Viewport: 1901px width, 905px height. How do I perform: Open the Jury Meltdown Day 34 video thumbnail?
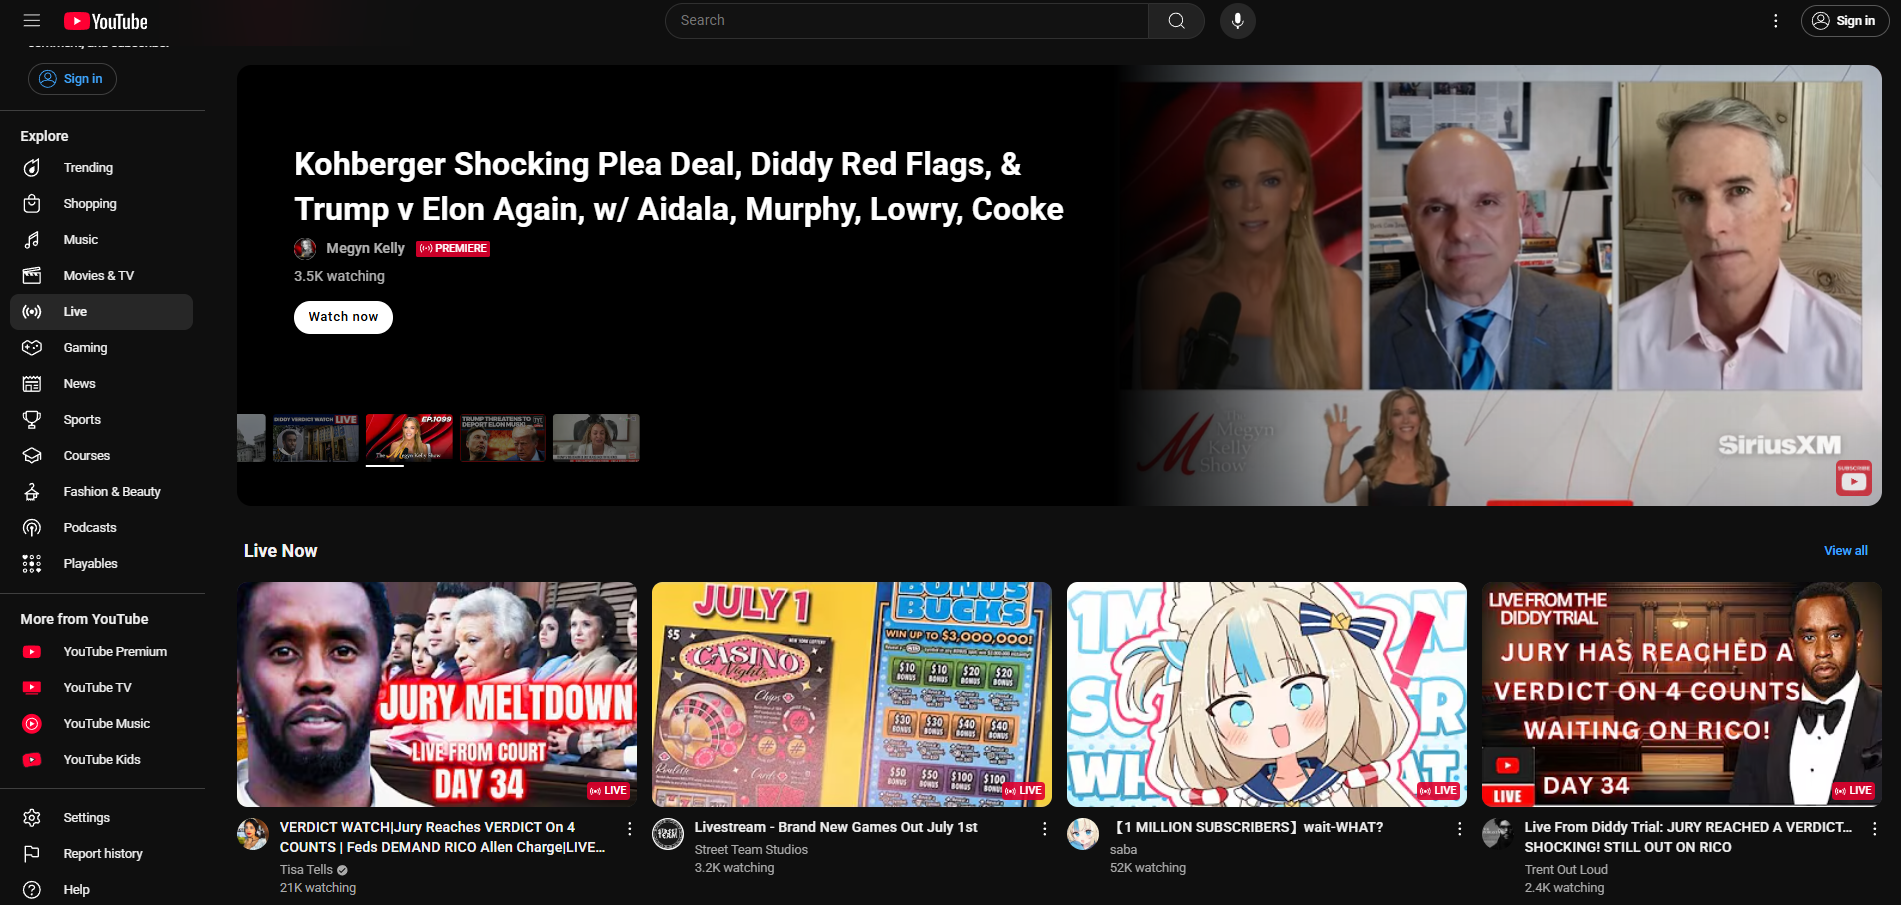(437, 694)
